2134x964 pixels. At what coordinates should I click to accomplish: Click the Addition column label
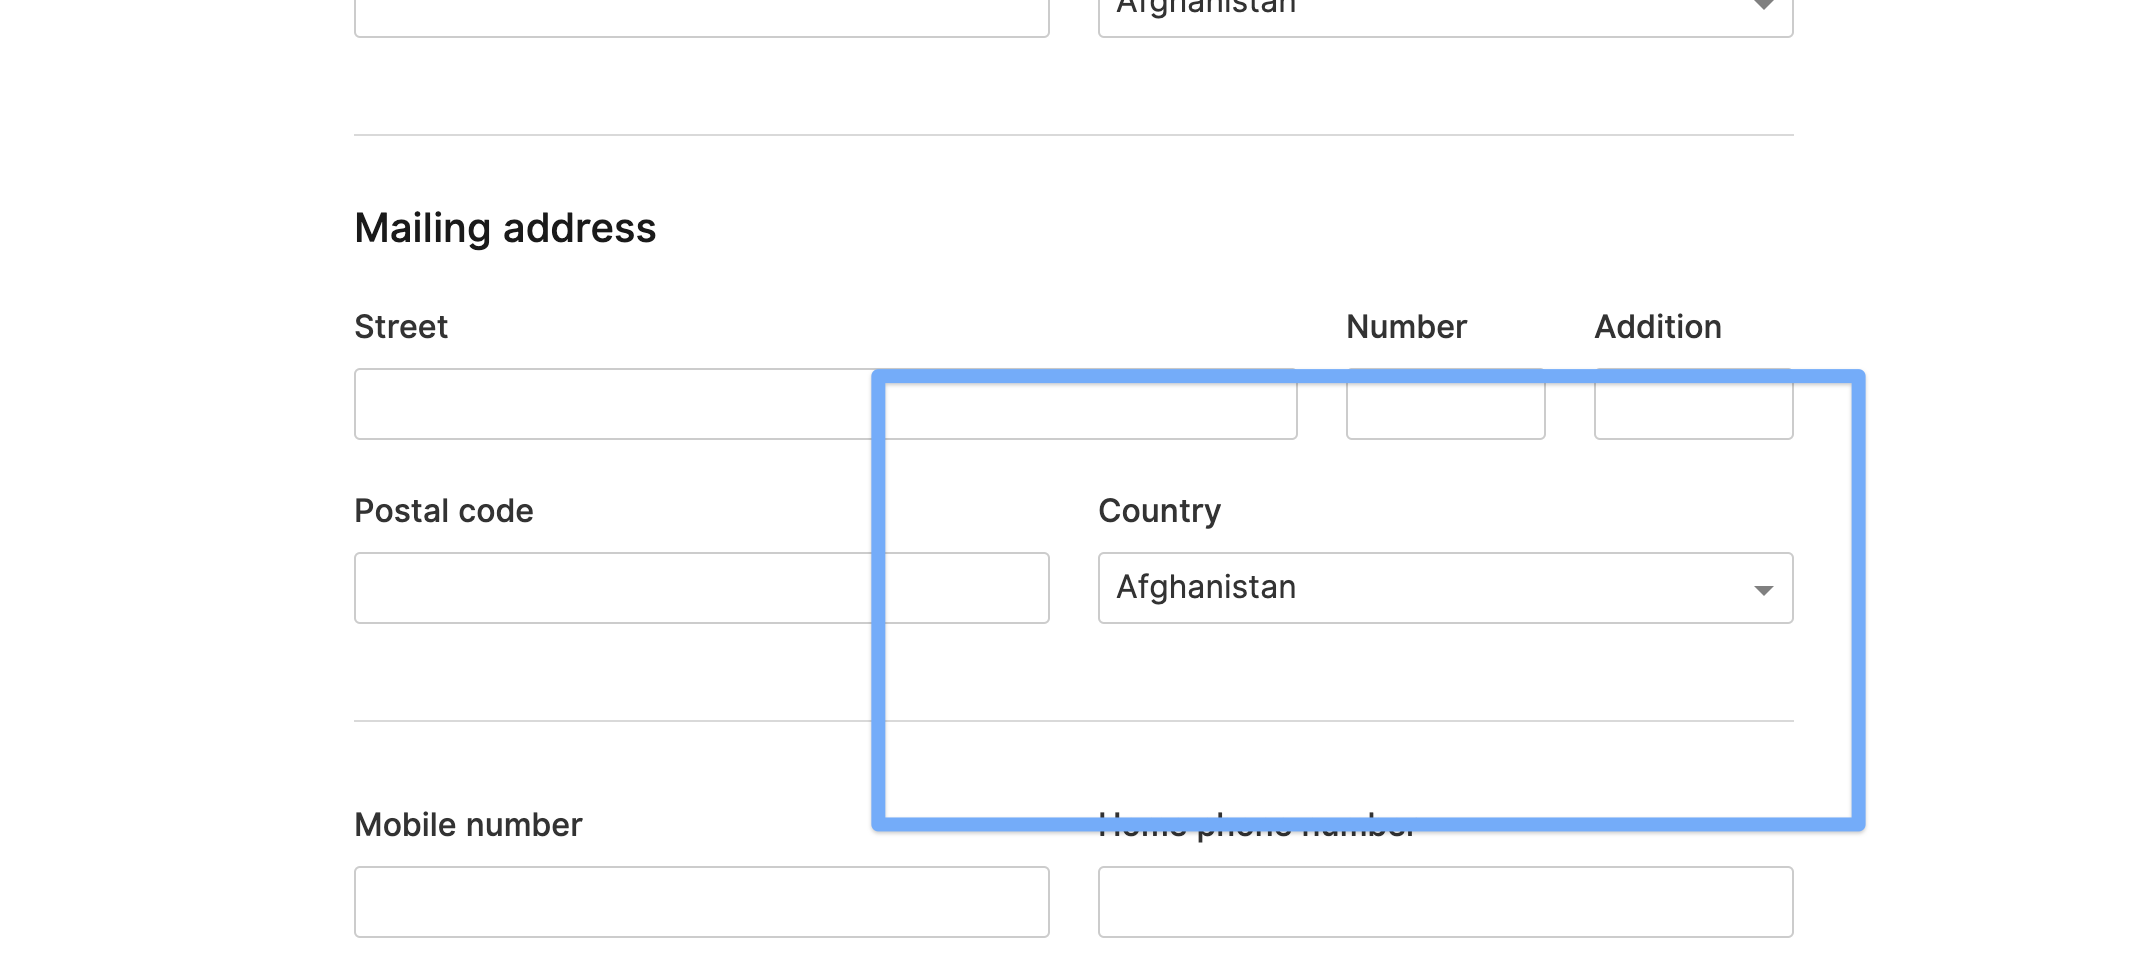[x=1656, y=326]
